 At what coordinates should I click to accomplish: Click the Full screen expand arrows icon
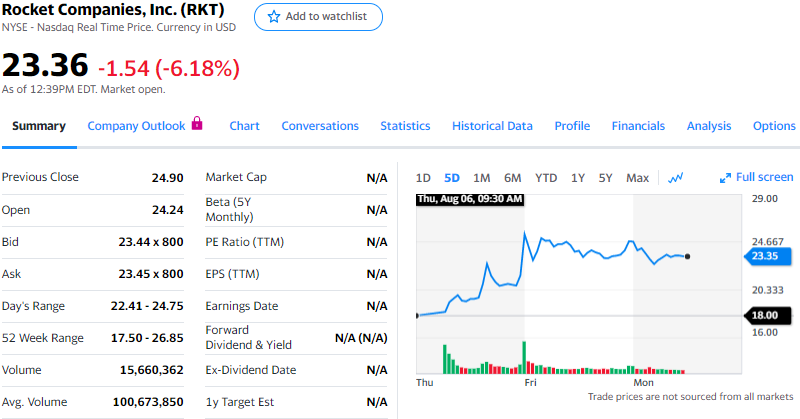pyautogui.click(x=725, y=178)
